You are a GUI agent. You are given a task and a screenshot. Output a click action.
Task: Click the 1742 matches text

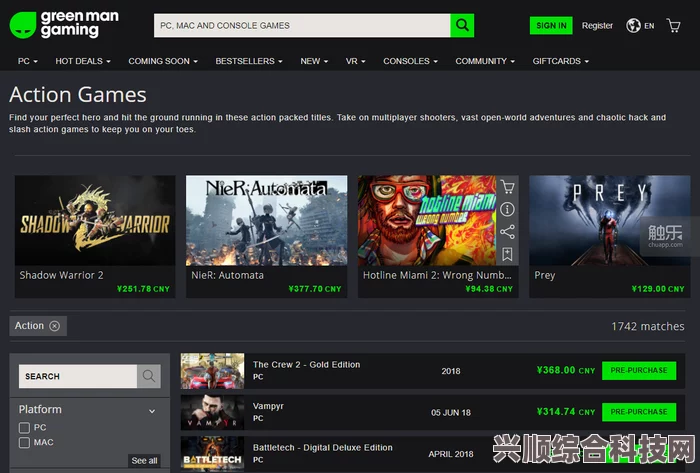click(x=647, y=327)
